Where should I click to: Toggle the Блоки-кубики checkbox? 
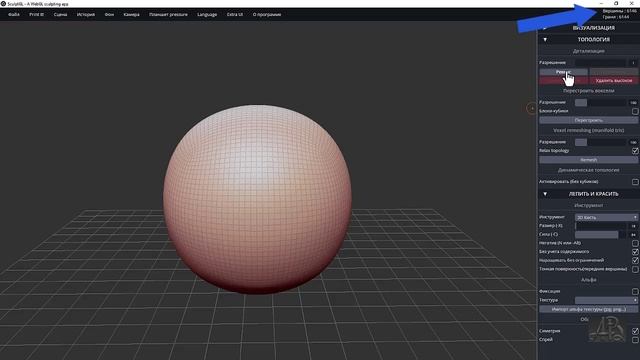[635, 111]
